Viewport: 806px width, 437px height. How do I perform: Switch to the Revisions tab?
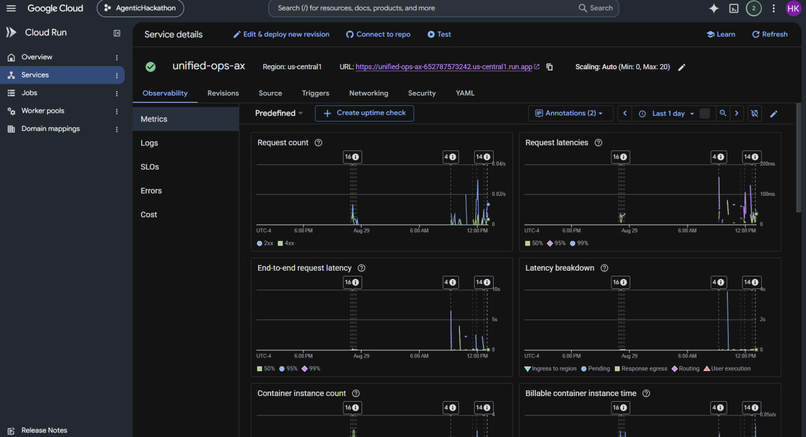(x=223, y=93)
